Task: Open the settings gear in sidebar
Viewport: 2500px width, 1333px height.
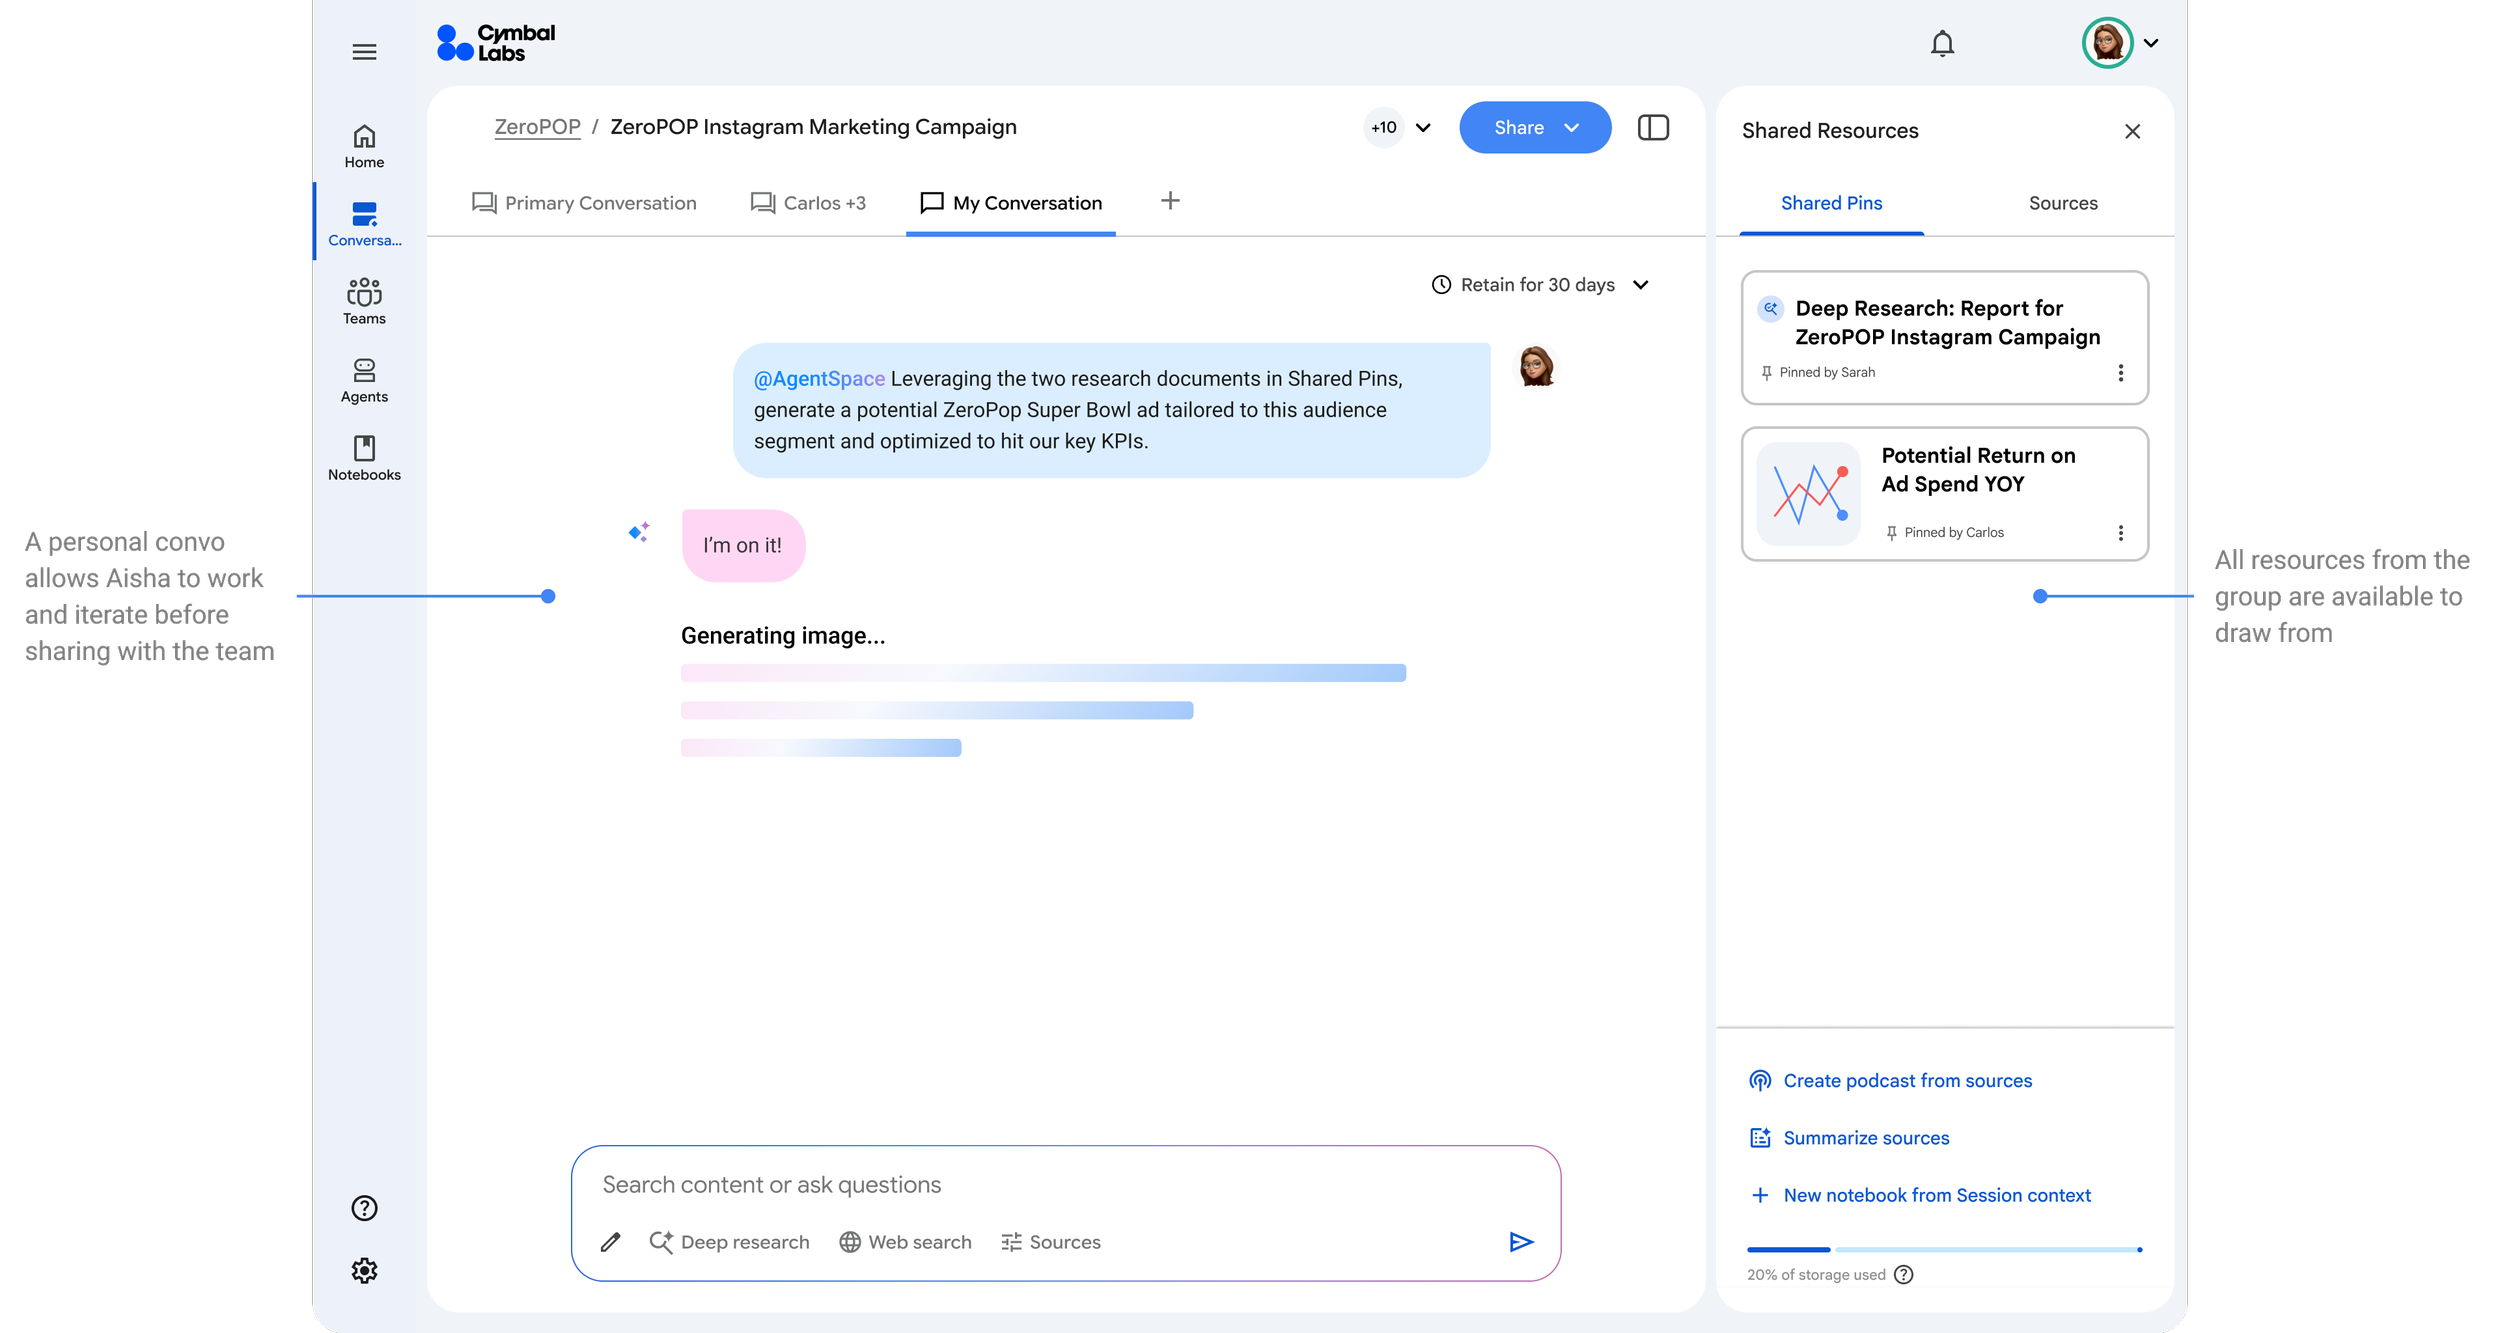Action: tap(364, 1270)
